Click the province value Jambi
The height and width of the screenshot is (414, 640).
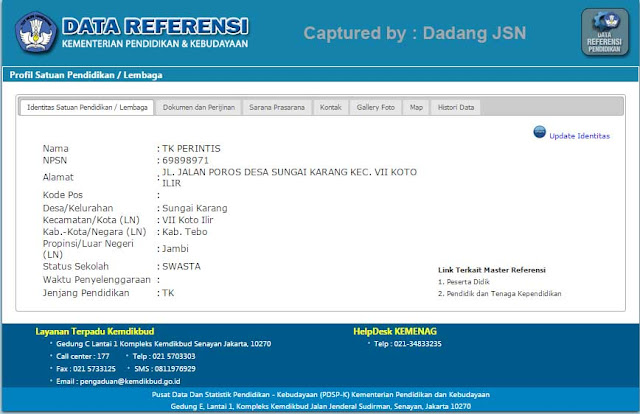click(x=176, y=249)
